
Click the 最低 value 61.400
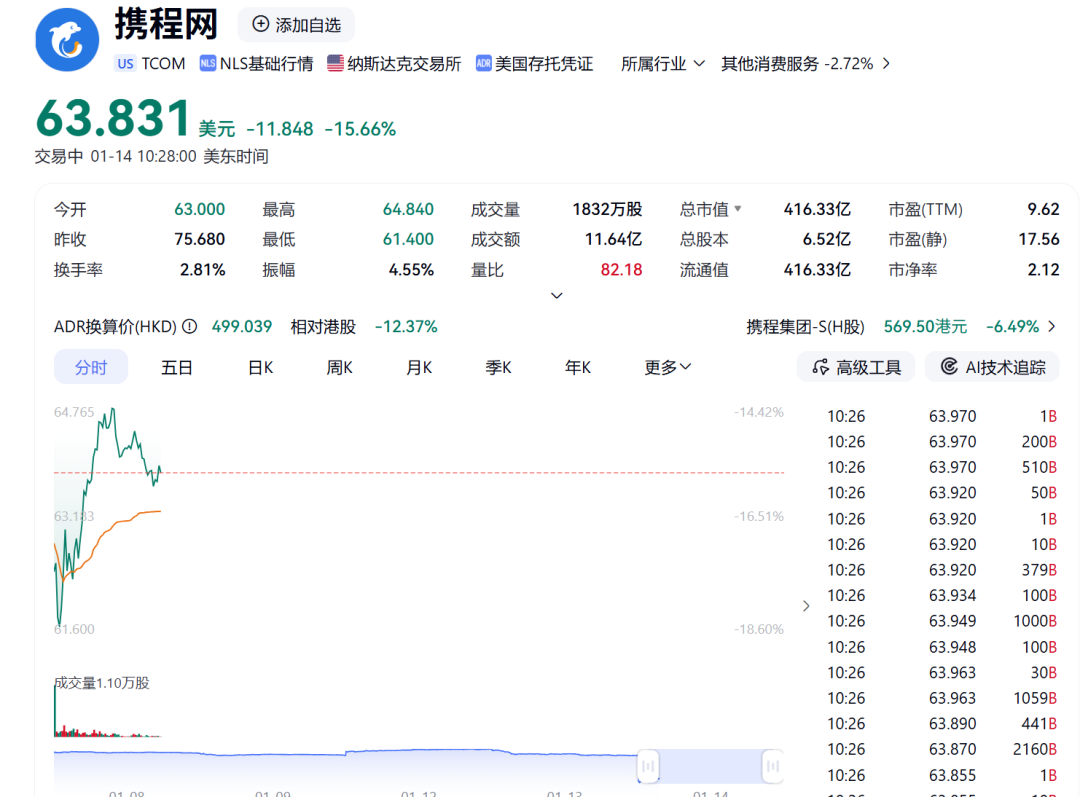point(408,240)
